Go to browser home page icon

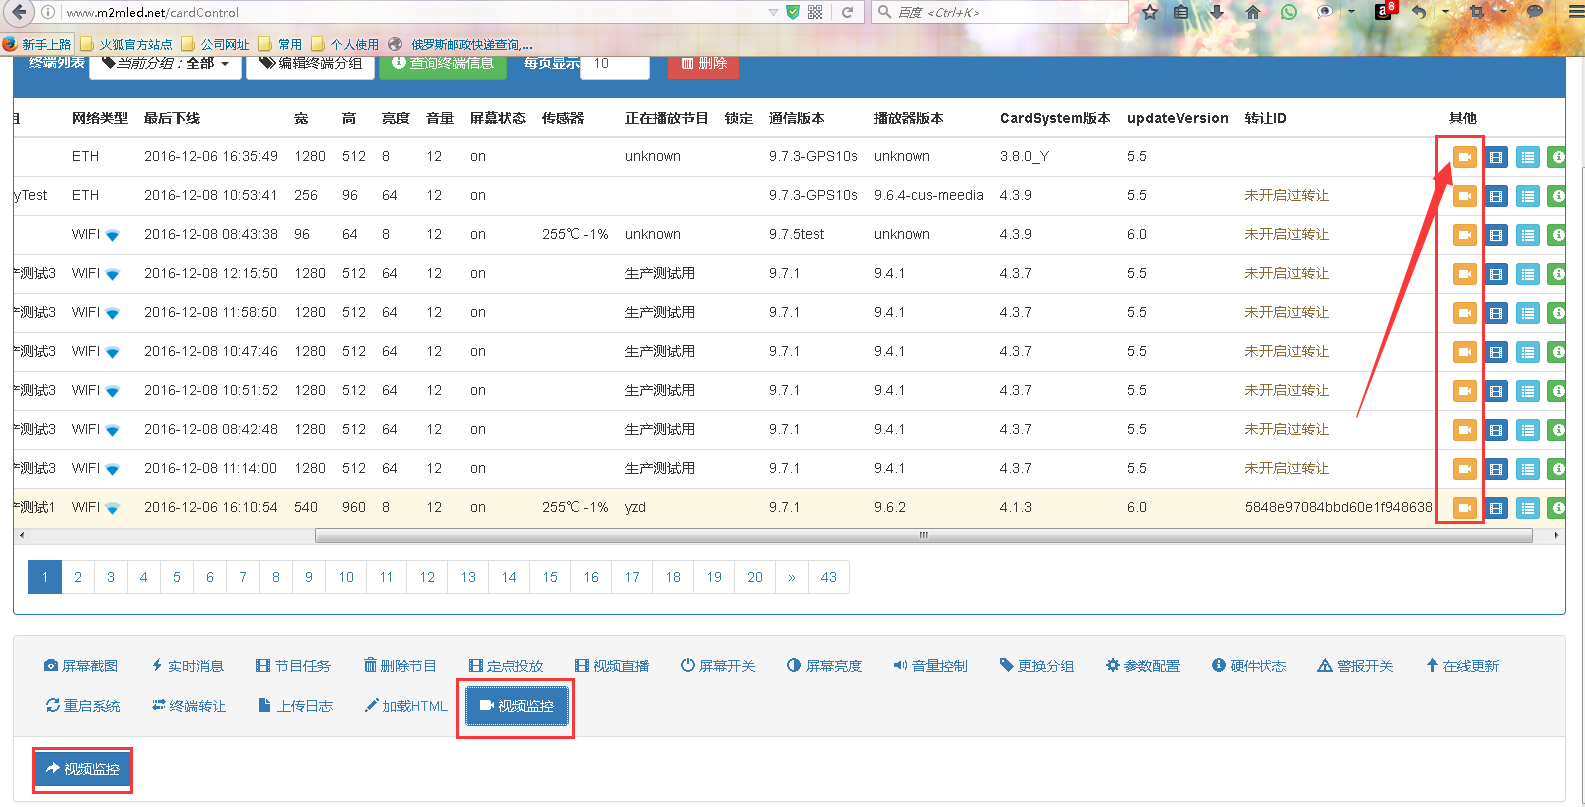1253,12
